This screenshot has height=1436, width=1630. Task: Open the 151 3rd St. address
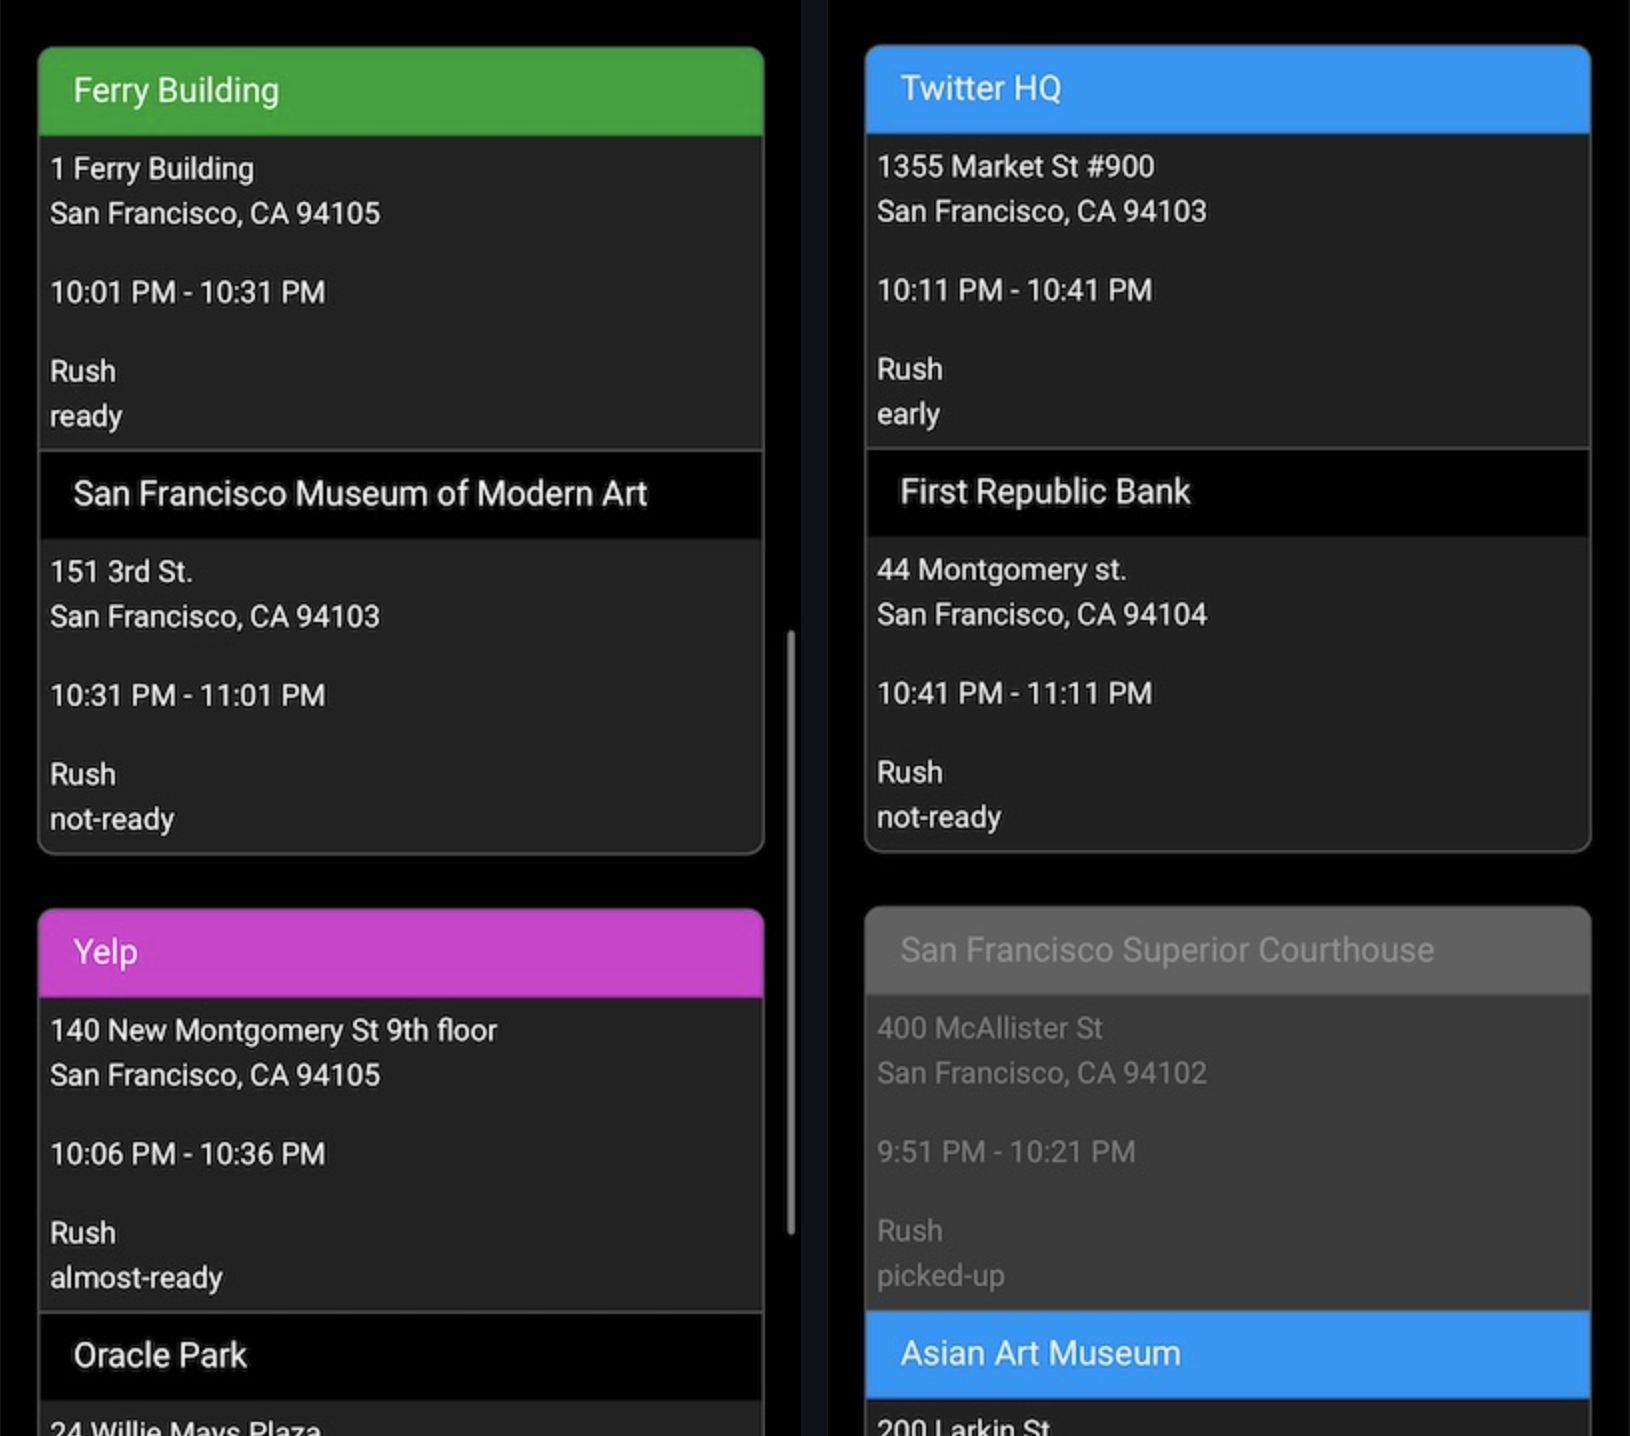[x=121, y=572]
